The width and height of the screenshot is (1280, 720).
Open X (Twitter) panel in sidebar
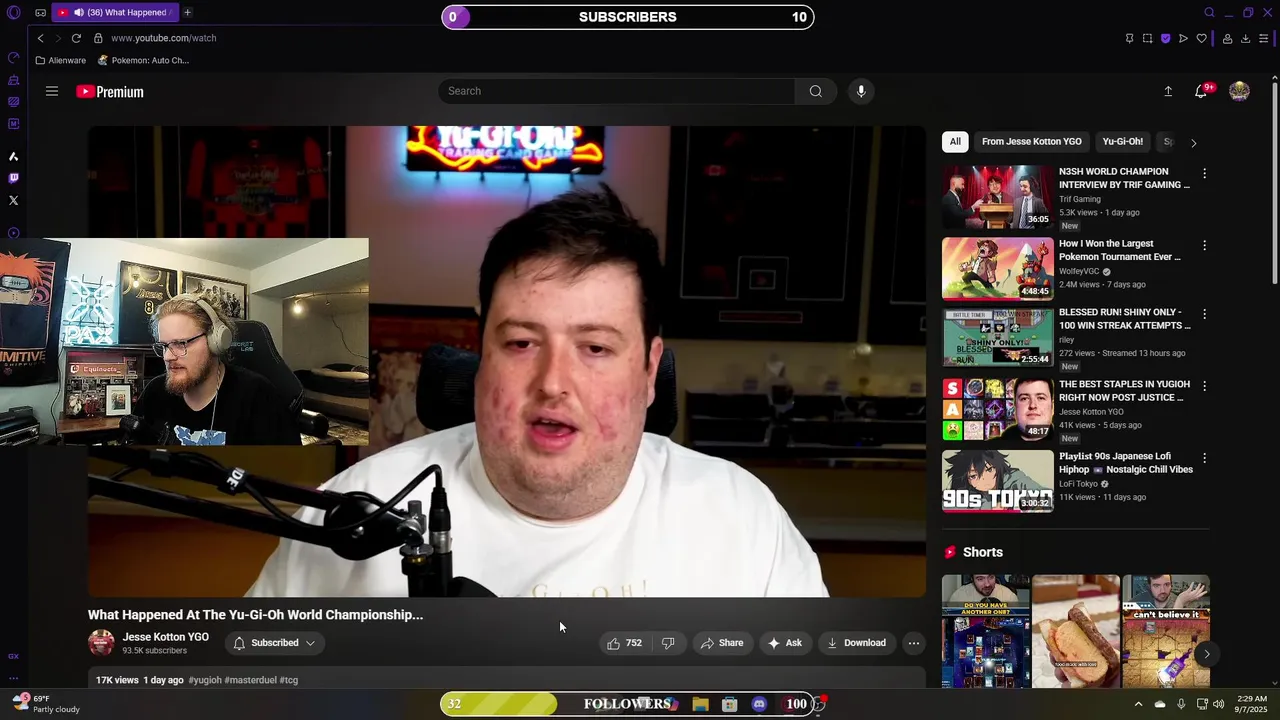click(13, 200)
